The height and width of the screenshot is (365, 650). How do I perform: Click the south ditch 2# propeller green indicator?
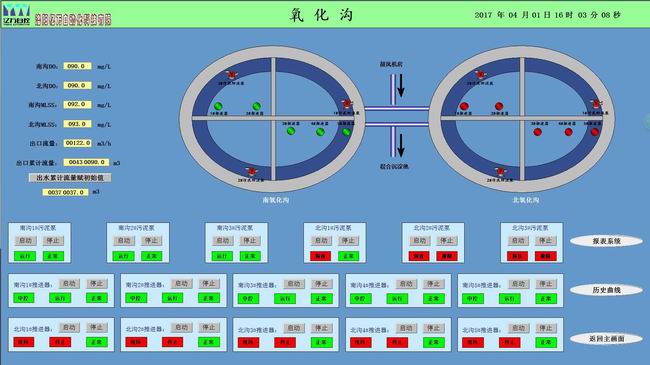click(257, 106)
